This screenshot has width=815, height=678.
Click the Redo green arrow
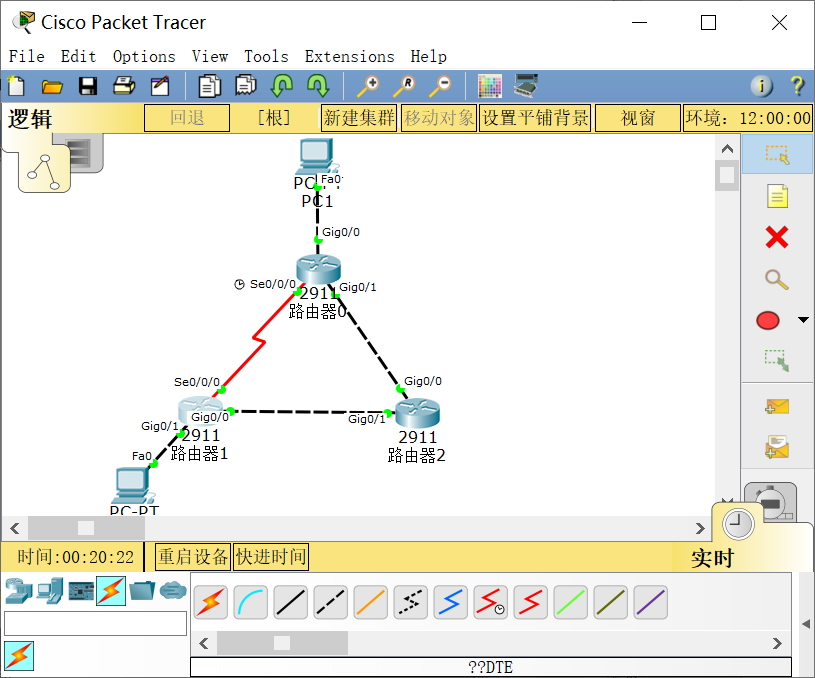pyautogui.click(x=318, y=86)
